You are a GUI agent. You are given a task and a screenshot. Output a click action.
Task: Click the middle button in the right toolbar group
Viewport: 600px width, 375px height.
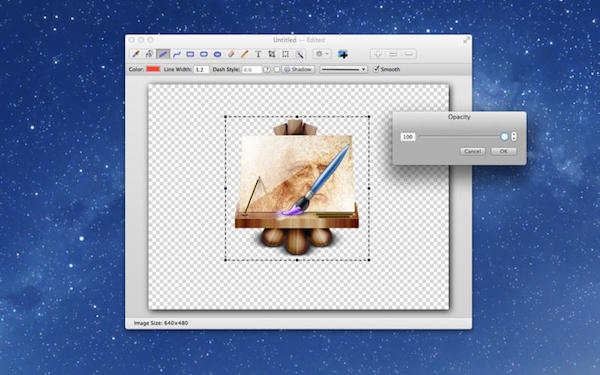click(x=393, y=54)
